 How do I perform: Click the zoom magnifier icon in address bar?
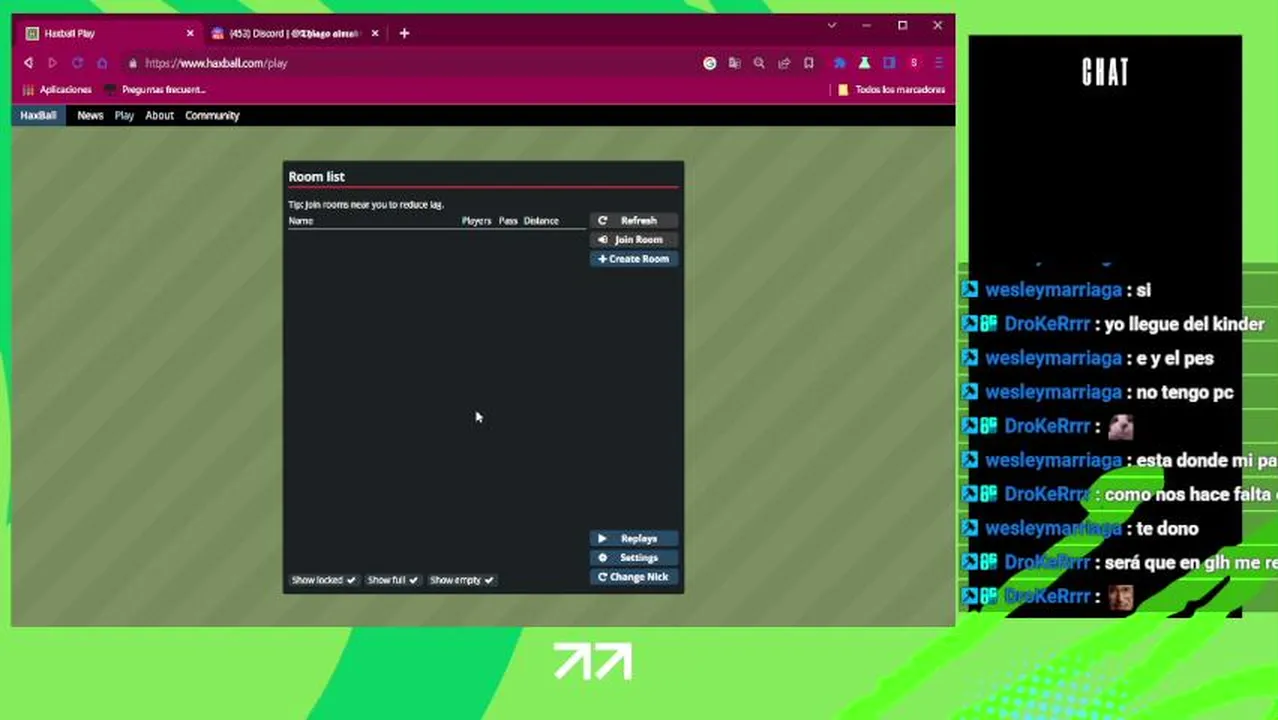[759, 63]
